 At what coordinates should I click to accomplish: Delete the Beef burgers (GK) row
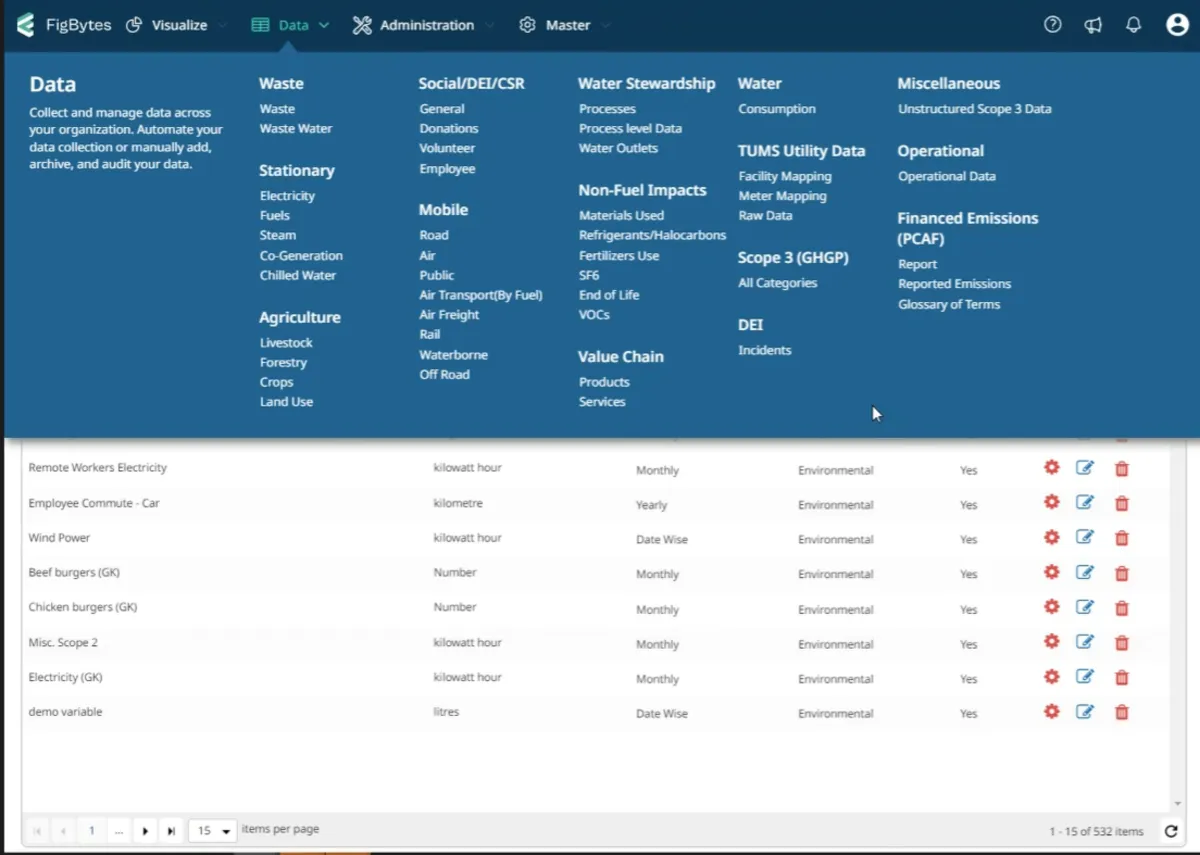(1122, 573)
